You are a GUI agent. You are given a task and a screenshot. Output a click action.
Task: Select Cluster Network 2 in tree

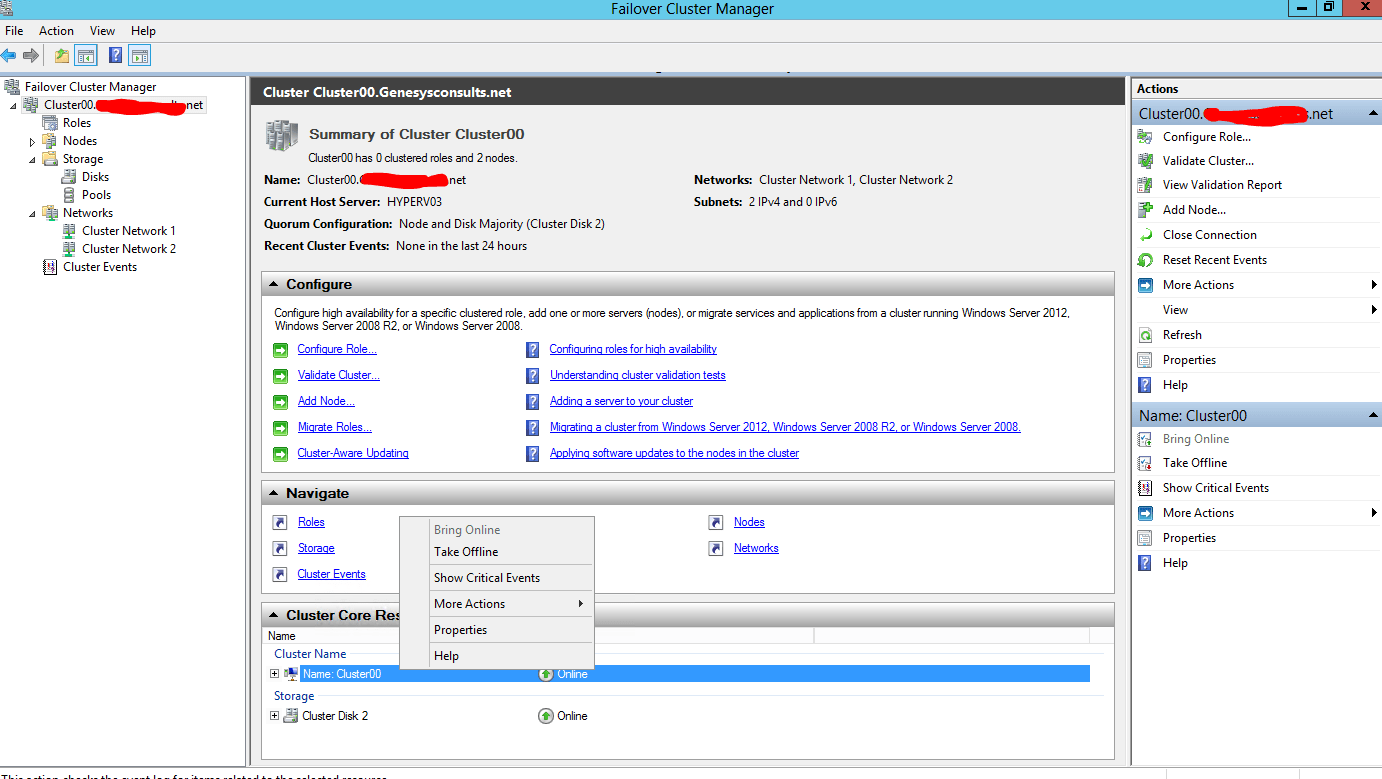click(x=129, y=249)
